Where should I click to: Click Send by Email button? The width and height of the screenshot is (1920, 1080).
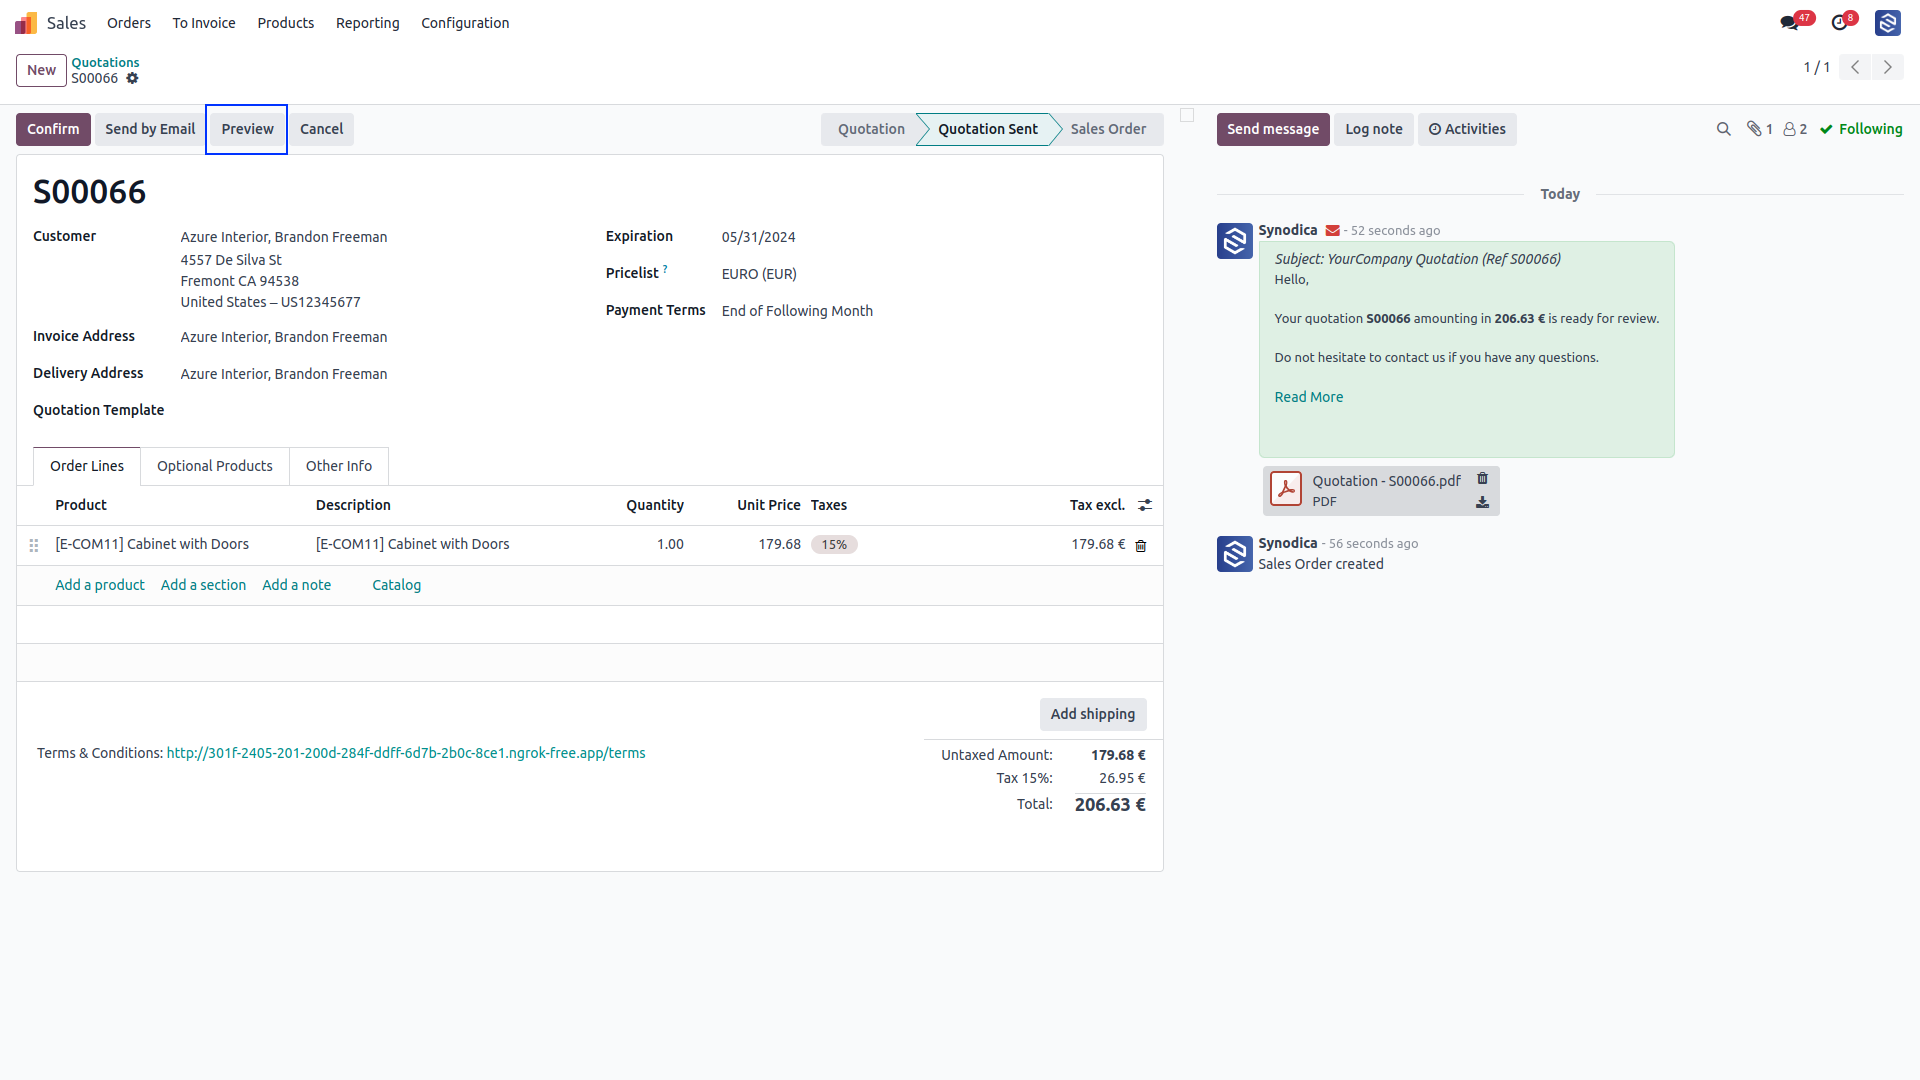click(x=150, y=129)
